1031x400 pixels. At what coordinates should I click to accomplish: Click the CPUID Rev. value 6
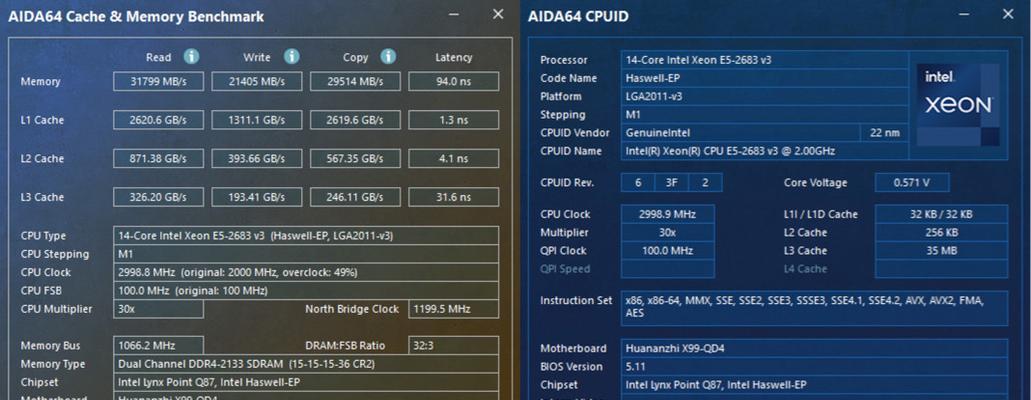(x=638, y=183)
